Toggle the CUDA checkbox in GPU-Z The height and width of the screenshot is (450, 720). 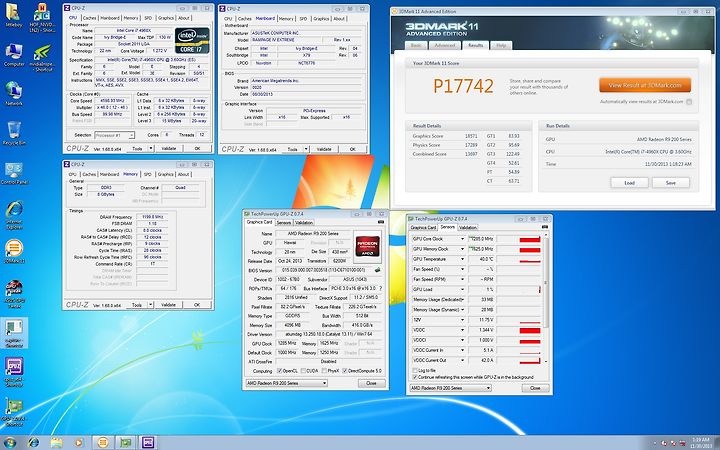click(x=303, y=371)
